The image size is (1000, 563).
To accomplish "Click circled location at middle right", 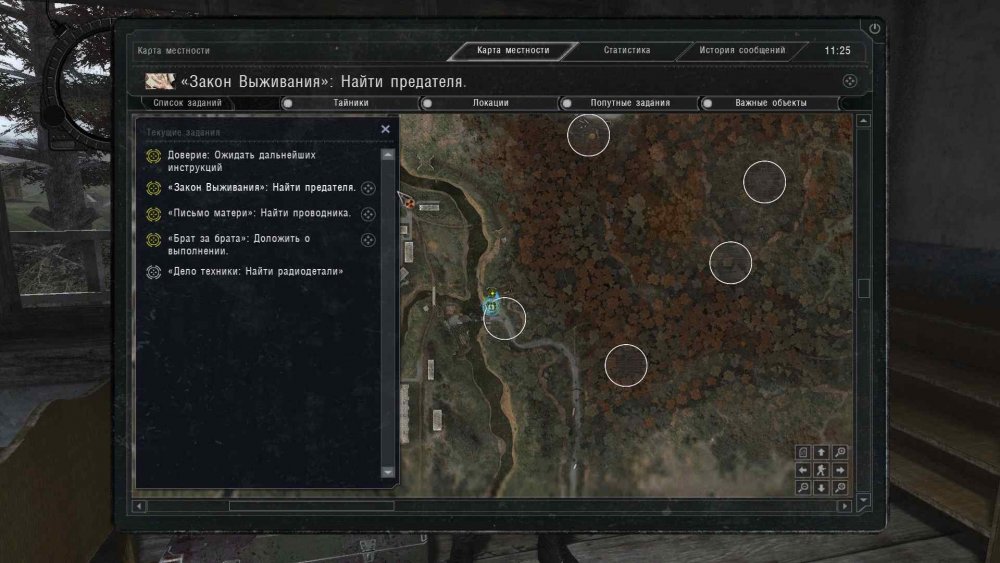I will (730, 263).
